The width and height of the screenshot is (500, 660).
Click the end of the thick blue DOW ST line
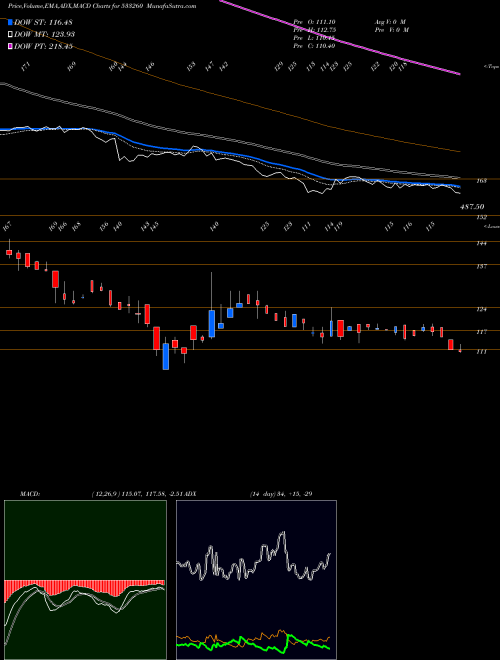[458, 186]
